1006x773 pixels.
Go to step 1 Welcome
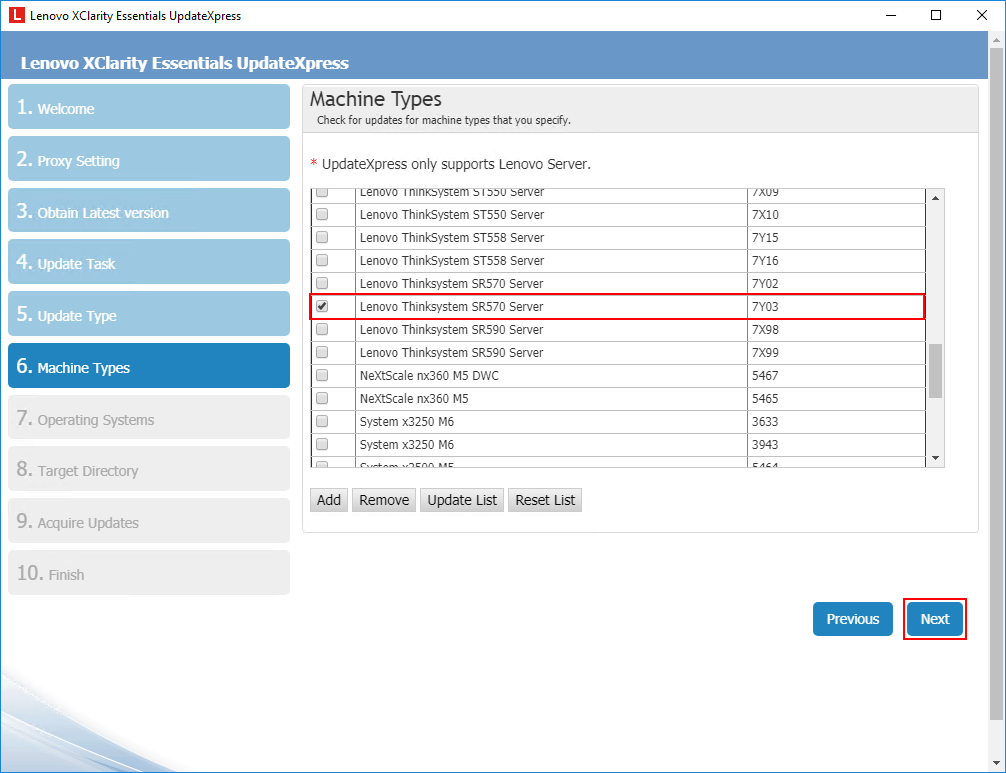[149, 107]
